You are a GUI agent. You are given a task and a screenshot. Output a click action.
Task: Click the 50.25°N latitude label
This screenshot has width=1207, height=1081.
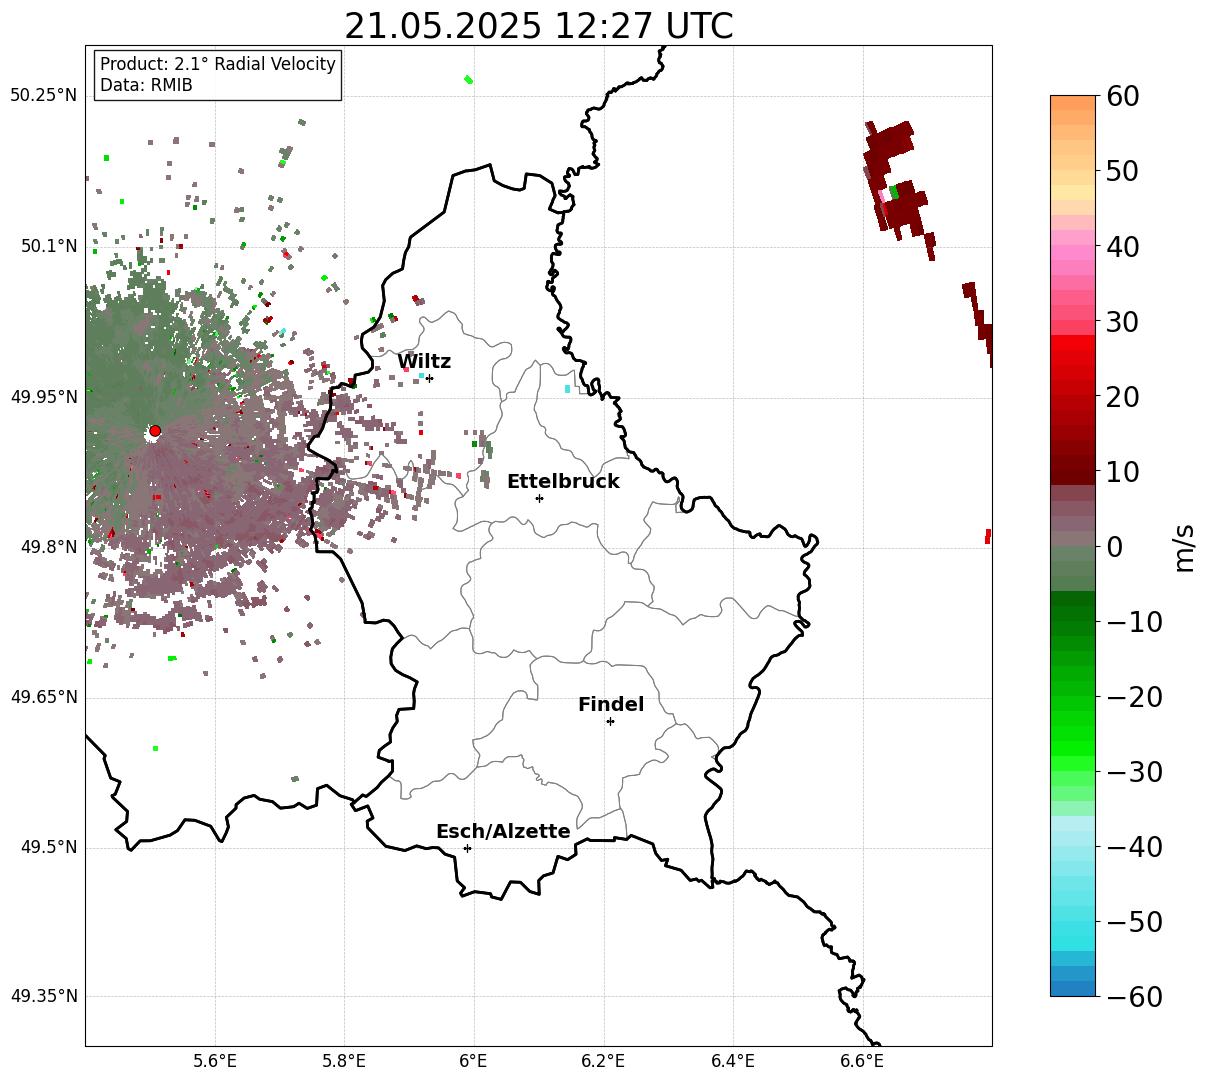point(43,96)
